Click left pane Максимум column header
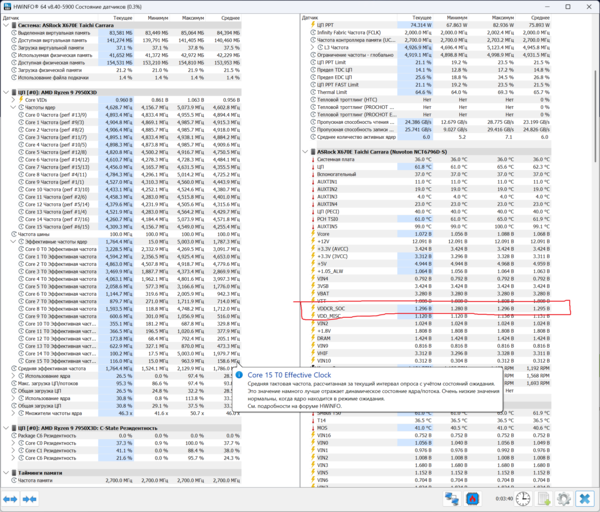The width and height of the screenshot is (600, 512). 193,18
